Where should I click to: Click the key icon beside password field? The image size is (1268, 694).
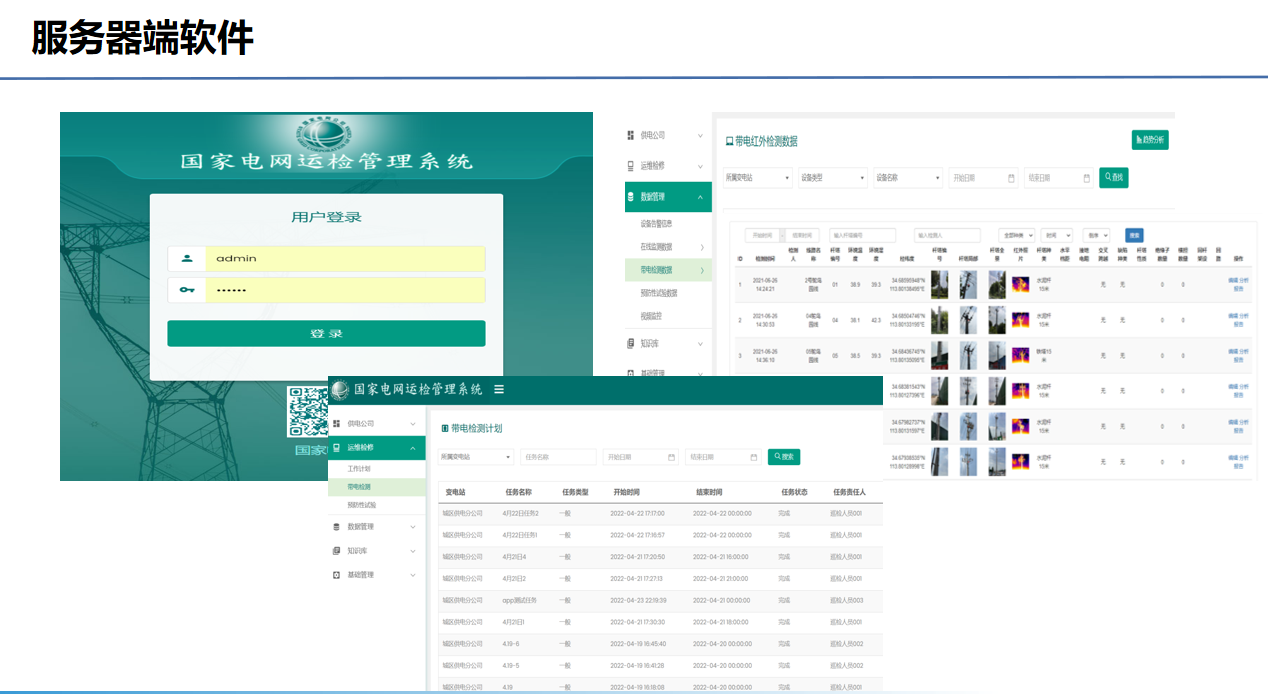pos(188,289)
